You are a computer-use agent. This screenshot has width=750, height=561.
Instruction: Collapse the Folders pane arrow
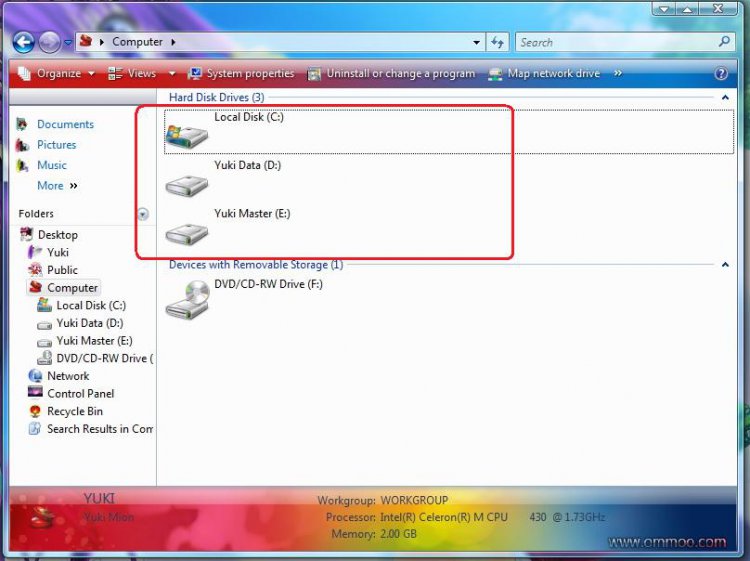pyautogui.click(x=143, y=214)
